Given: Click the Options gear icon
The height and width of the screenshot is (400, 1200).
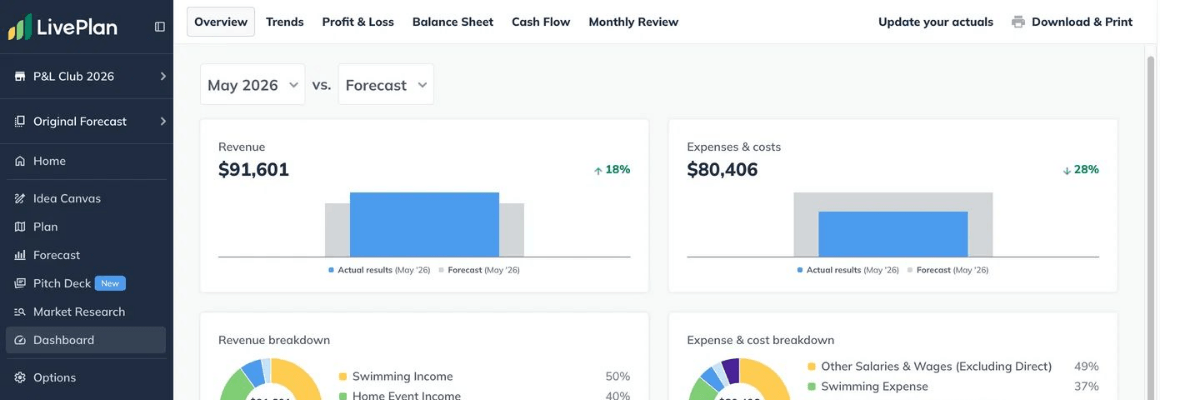Looking at the screenshot, I should 20,377.
